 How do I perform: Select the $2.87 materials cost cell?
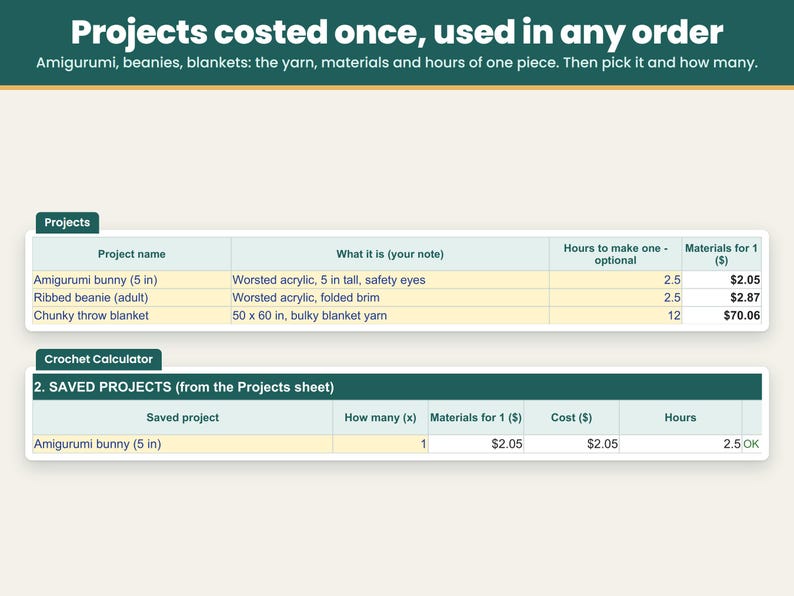click(x=721, y=297)
